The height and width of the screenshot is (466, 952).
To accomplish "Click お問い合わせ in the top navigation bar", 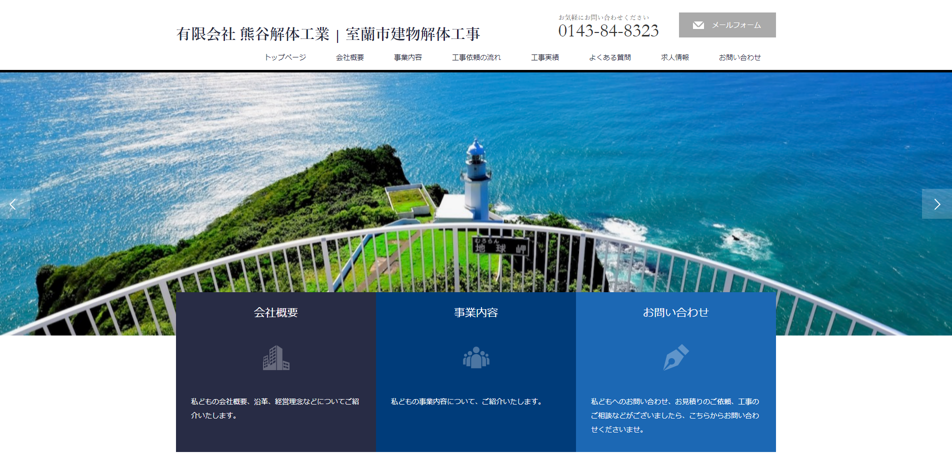I will (x=740, y=58).
